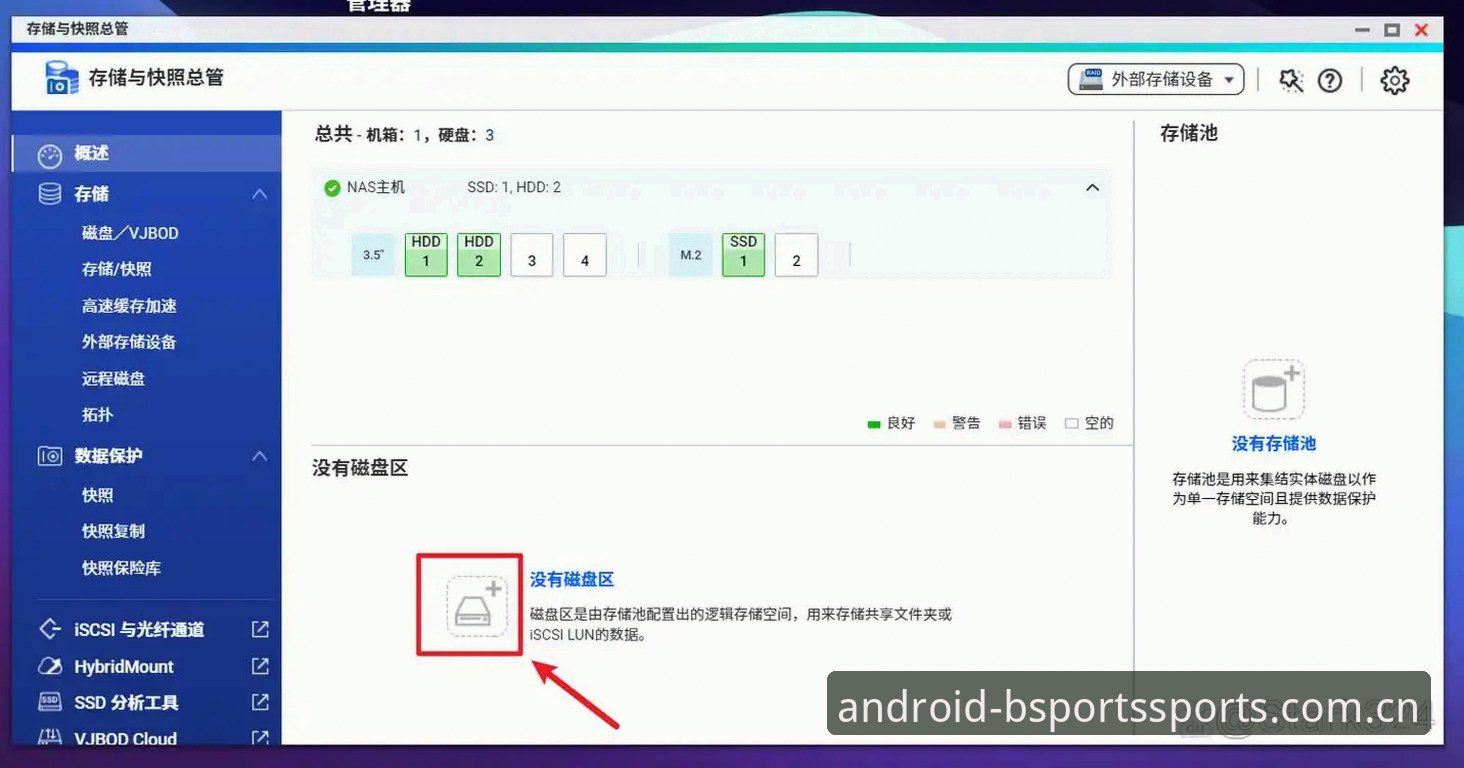This screenshot has width=1464, height=768.
Task: Select SSD 1 M.2 slot
Action: click(743, 254)
